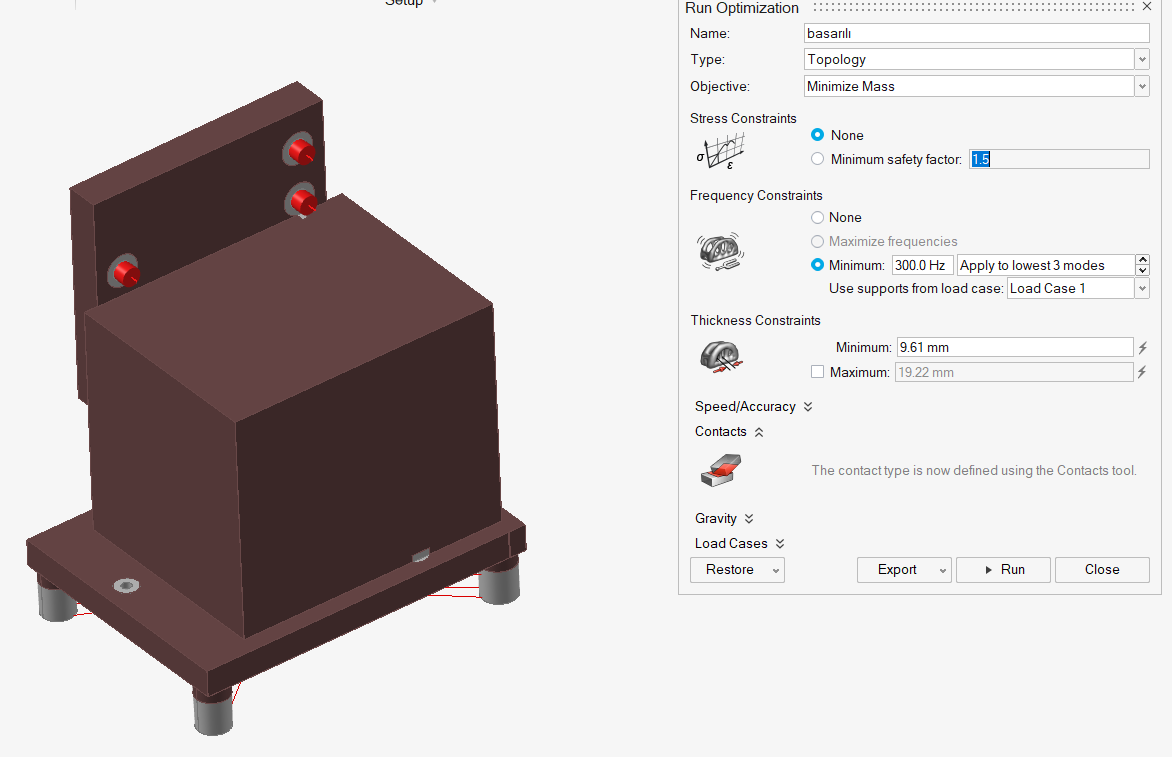Viewport: 1172px width, 757px height.
Task: Click the Frequency Constraints heading
Action: (x=756, y=196)
